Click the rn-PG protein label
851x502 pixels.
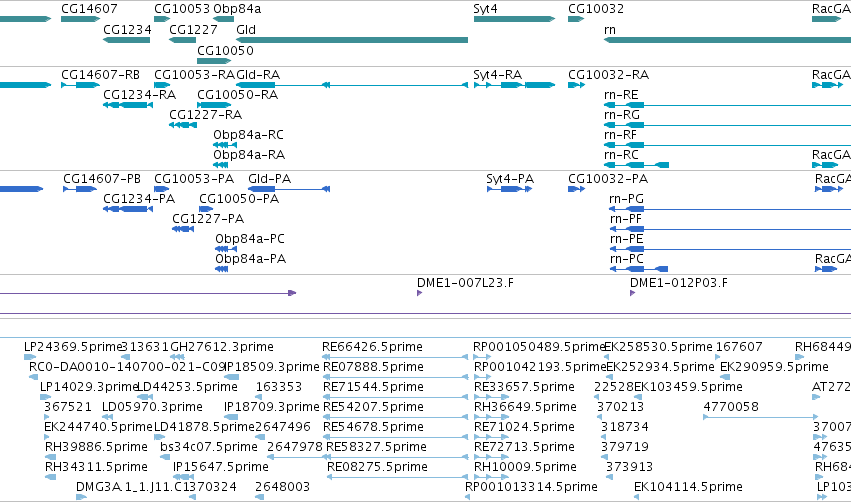(627, 199)
